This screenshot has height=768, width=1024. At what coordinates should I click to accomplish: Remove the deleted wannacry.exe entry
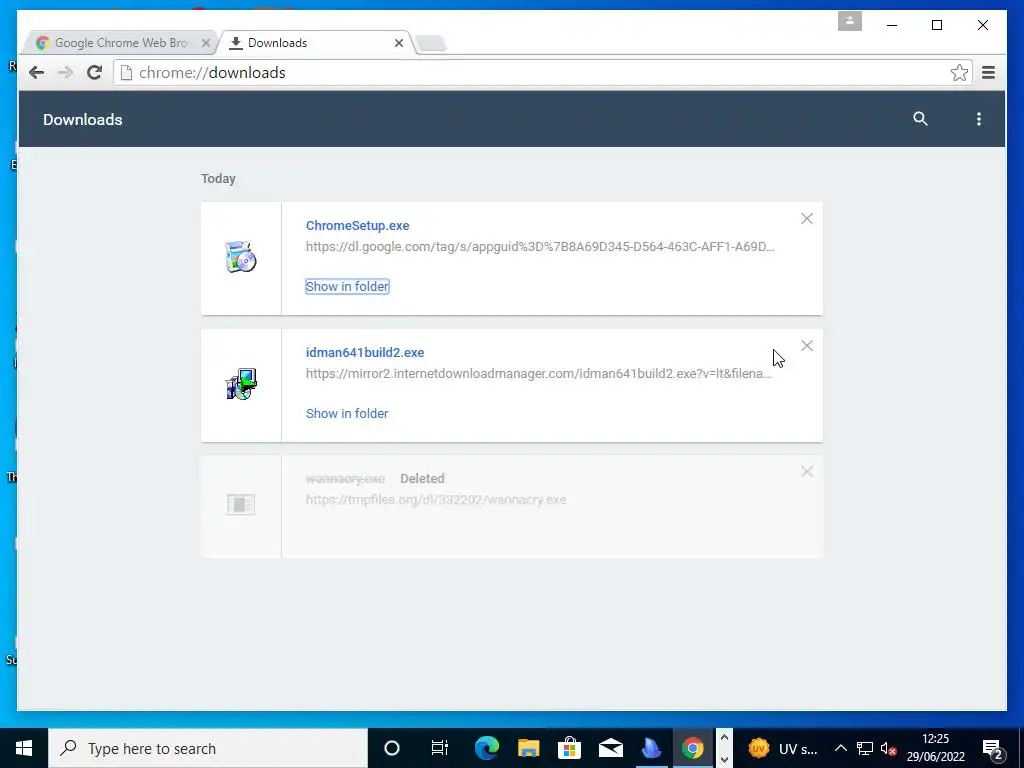tap(807, 472)
